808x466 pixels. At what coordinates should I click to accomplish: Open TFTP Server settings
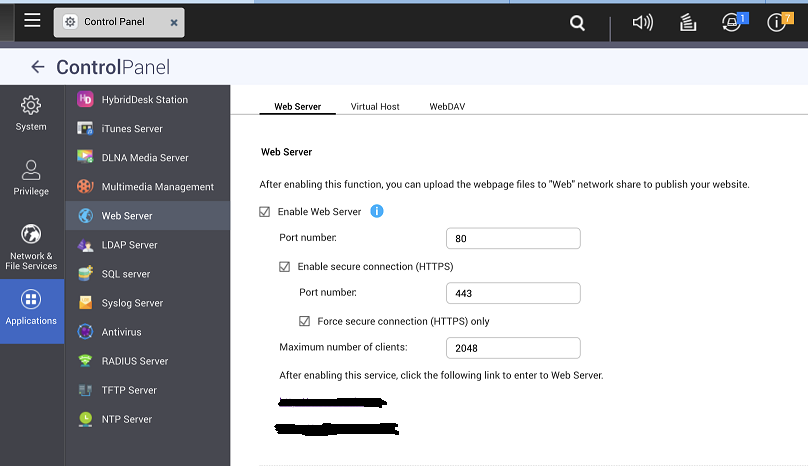[x=148, y=390]
